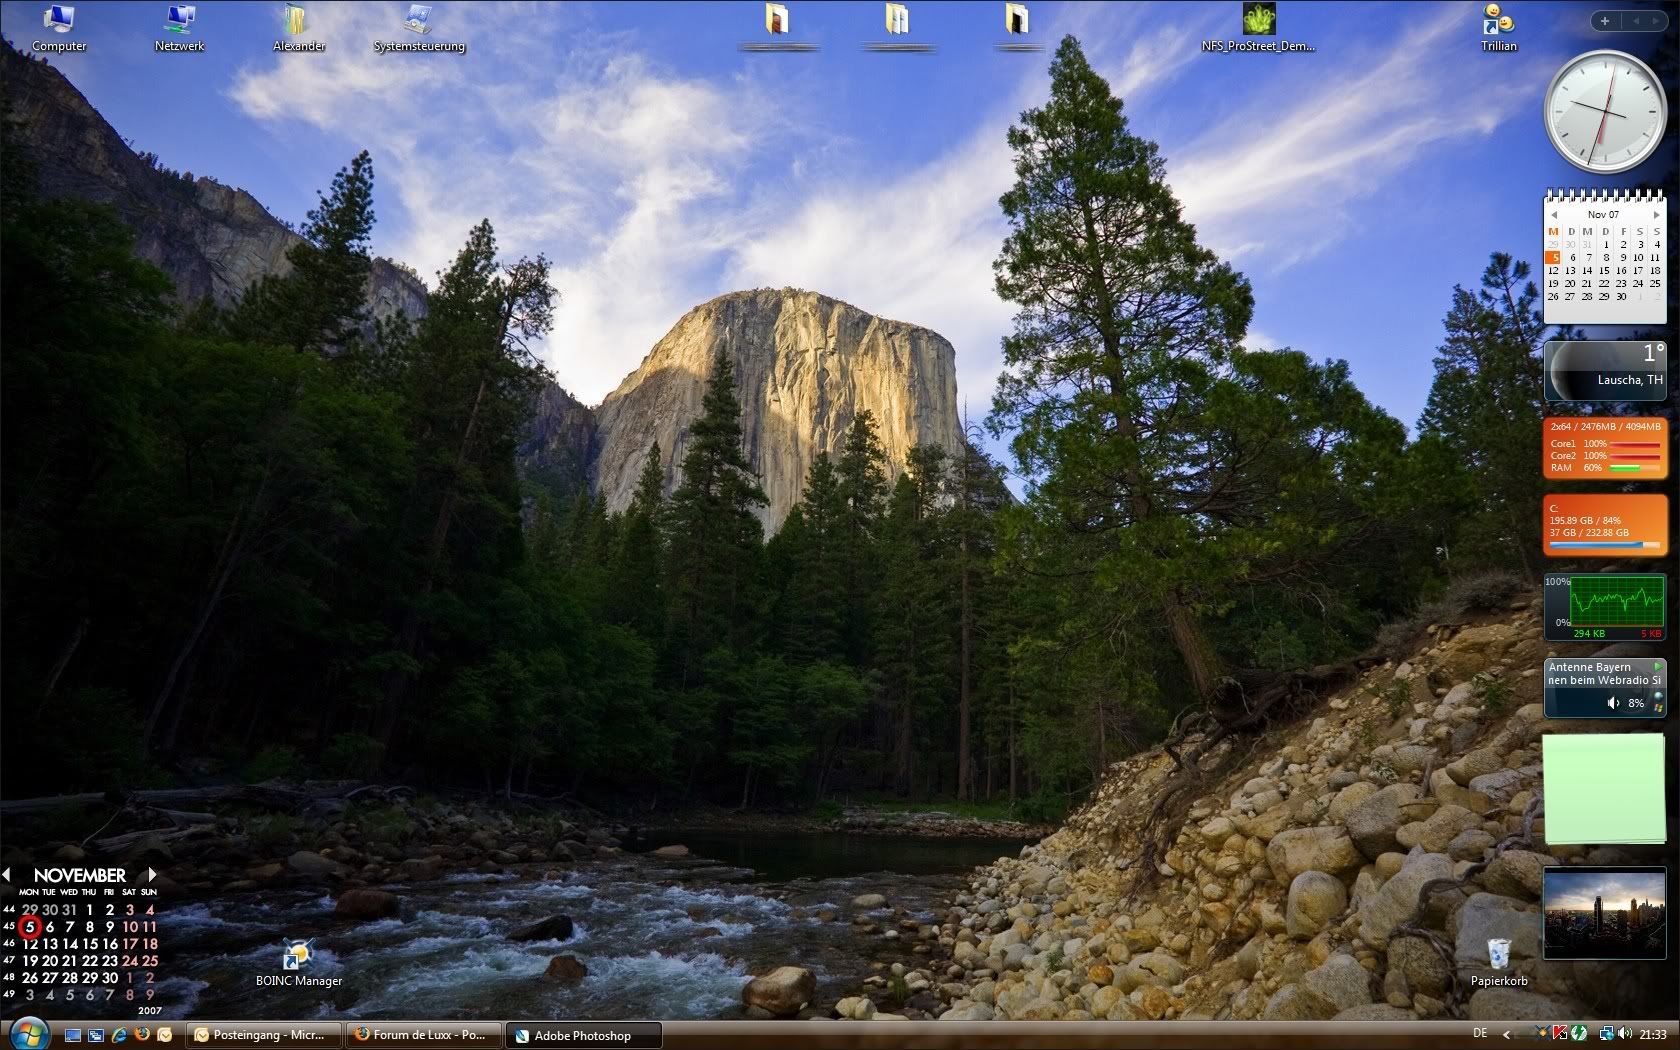
Task: Click the Kaspersky tray icon
Action: click(x=1559, y=1034)
